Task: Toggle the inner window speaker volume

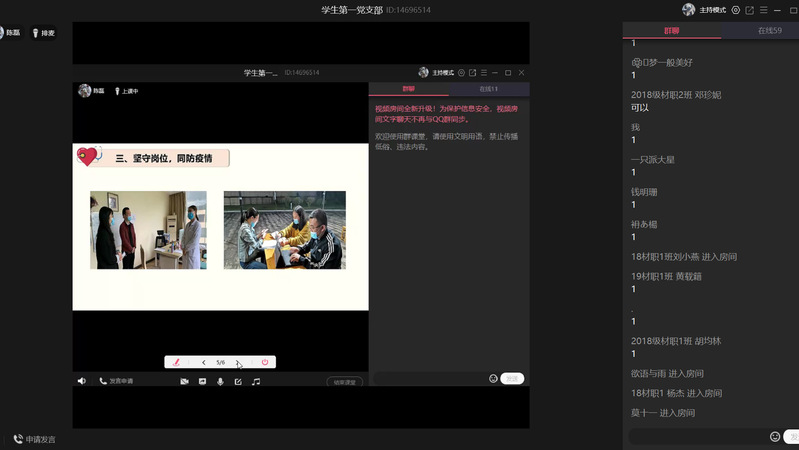Action: coord(82,381)
